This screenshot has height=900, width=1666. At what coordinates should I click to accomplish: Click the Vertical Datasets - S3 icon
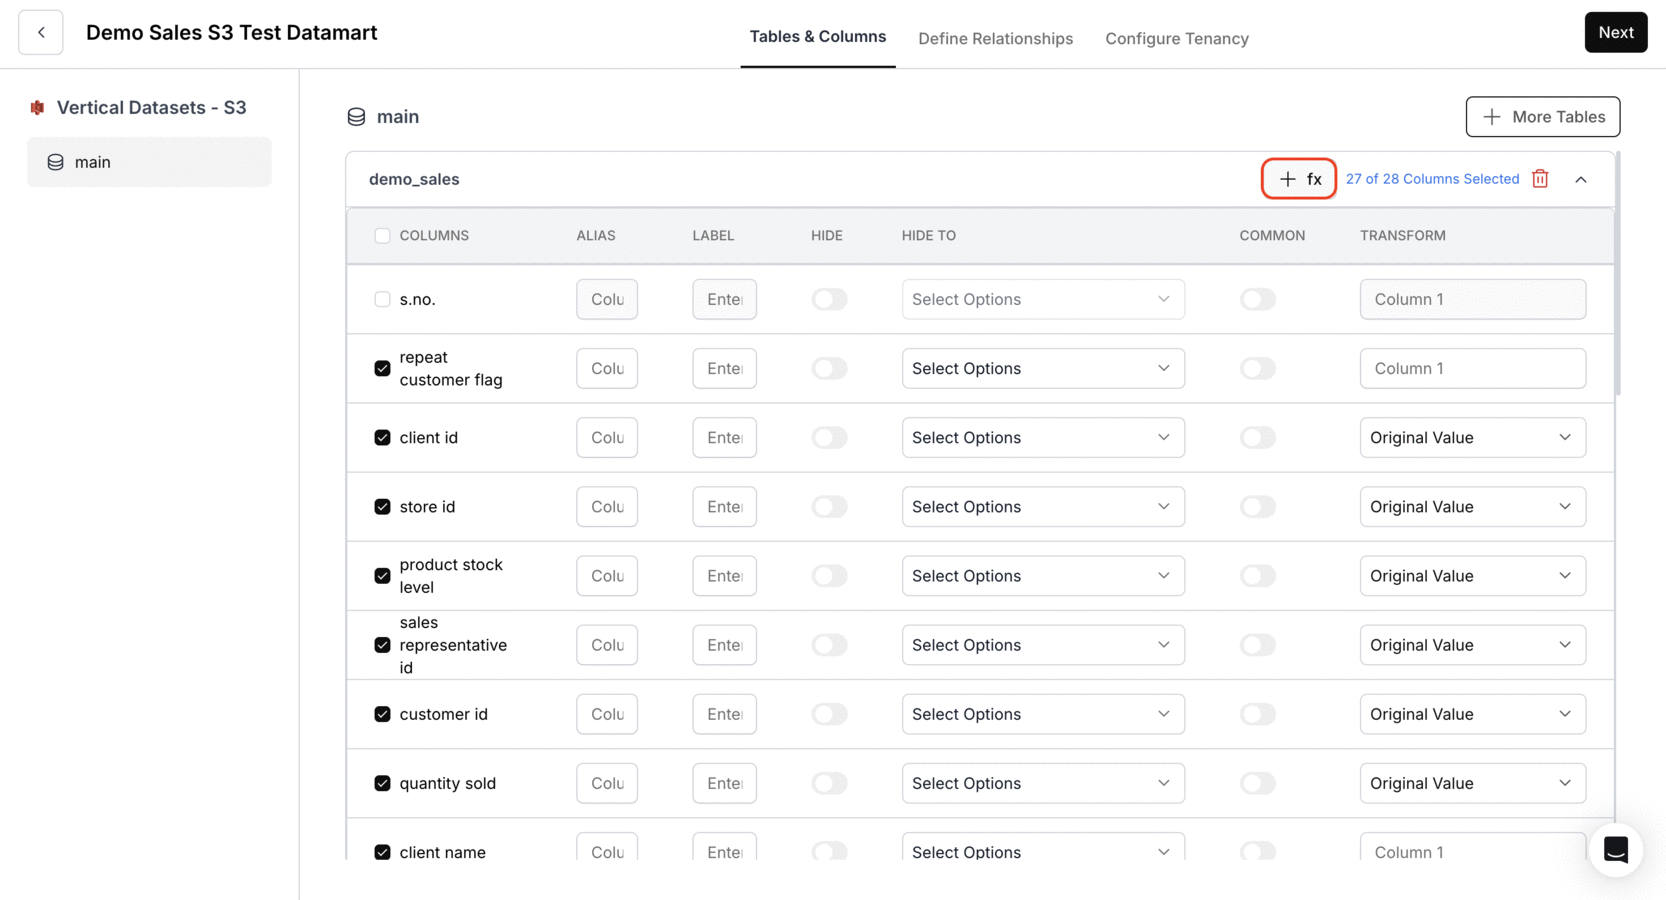[38, 107]
